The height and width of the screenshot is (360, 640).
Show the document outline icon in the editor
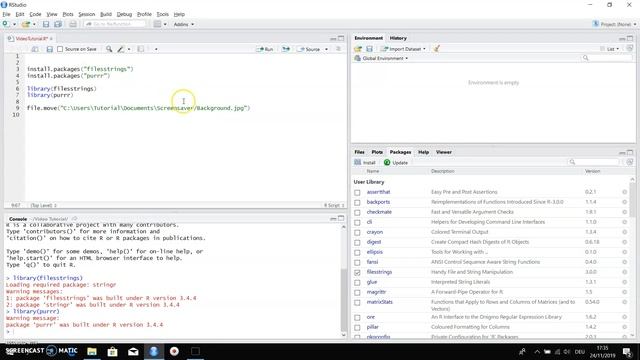coord(338,49)
